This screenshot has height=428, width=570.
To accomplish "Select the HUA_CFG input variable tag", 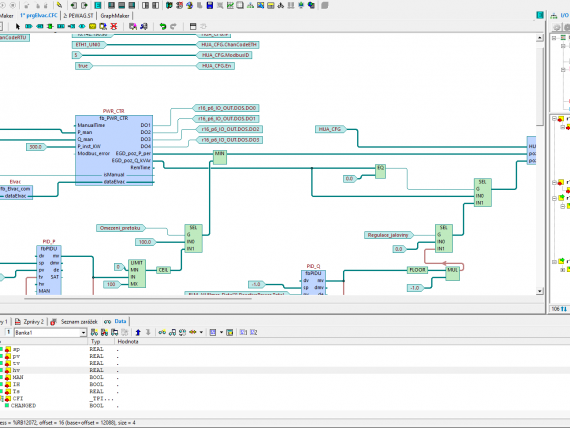I will pos(330,129).
